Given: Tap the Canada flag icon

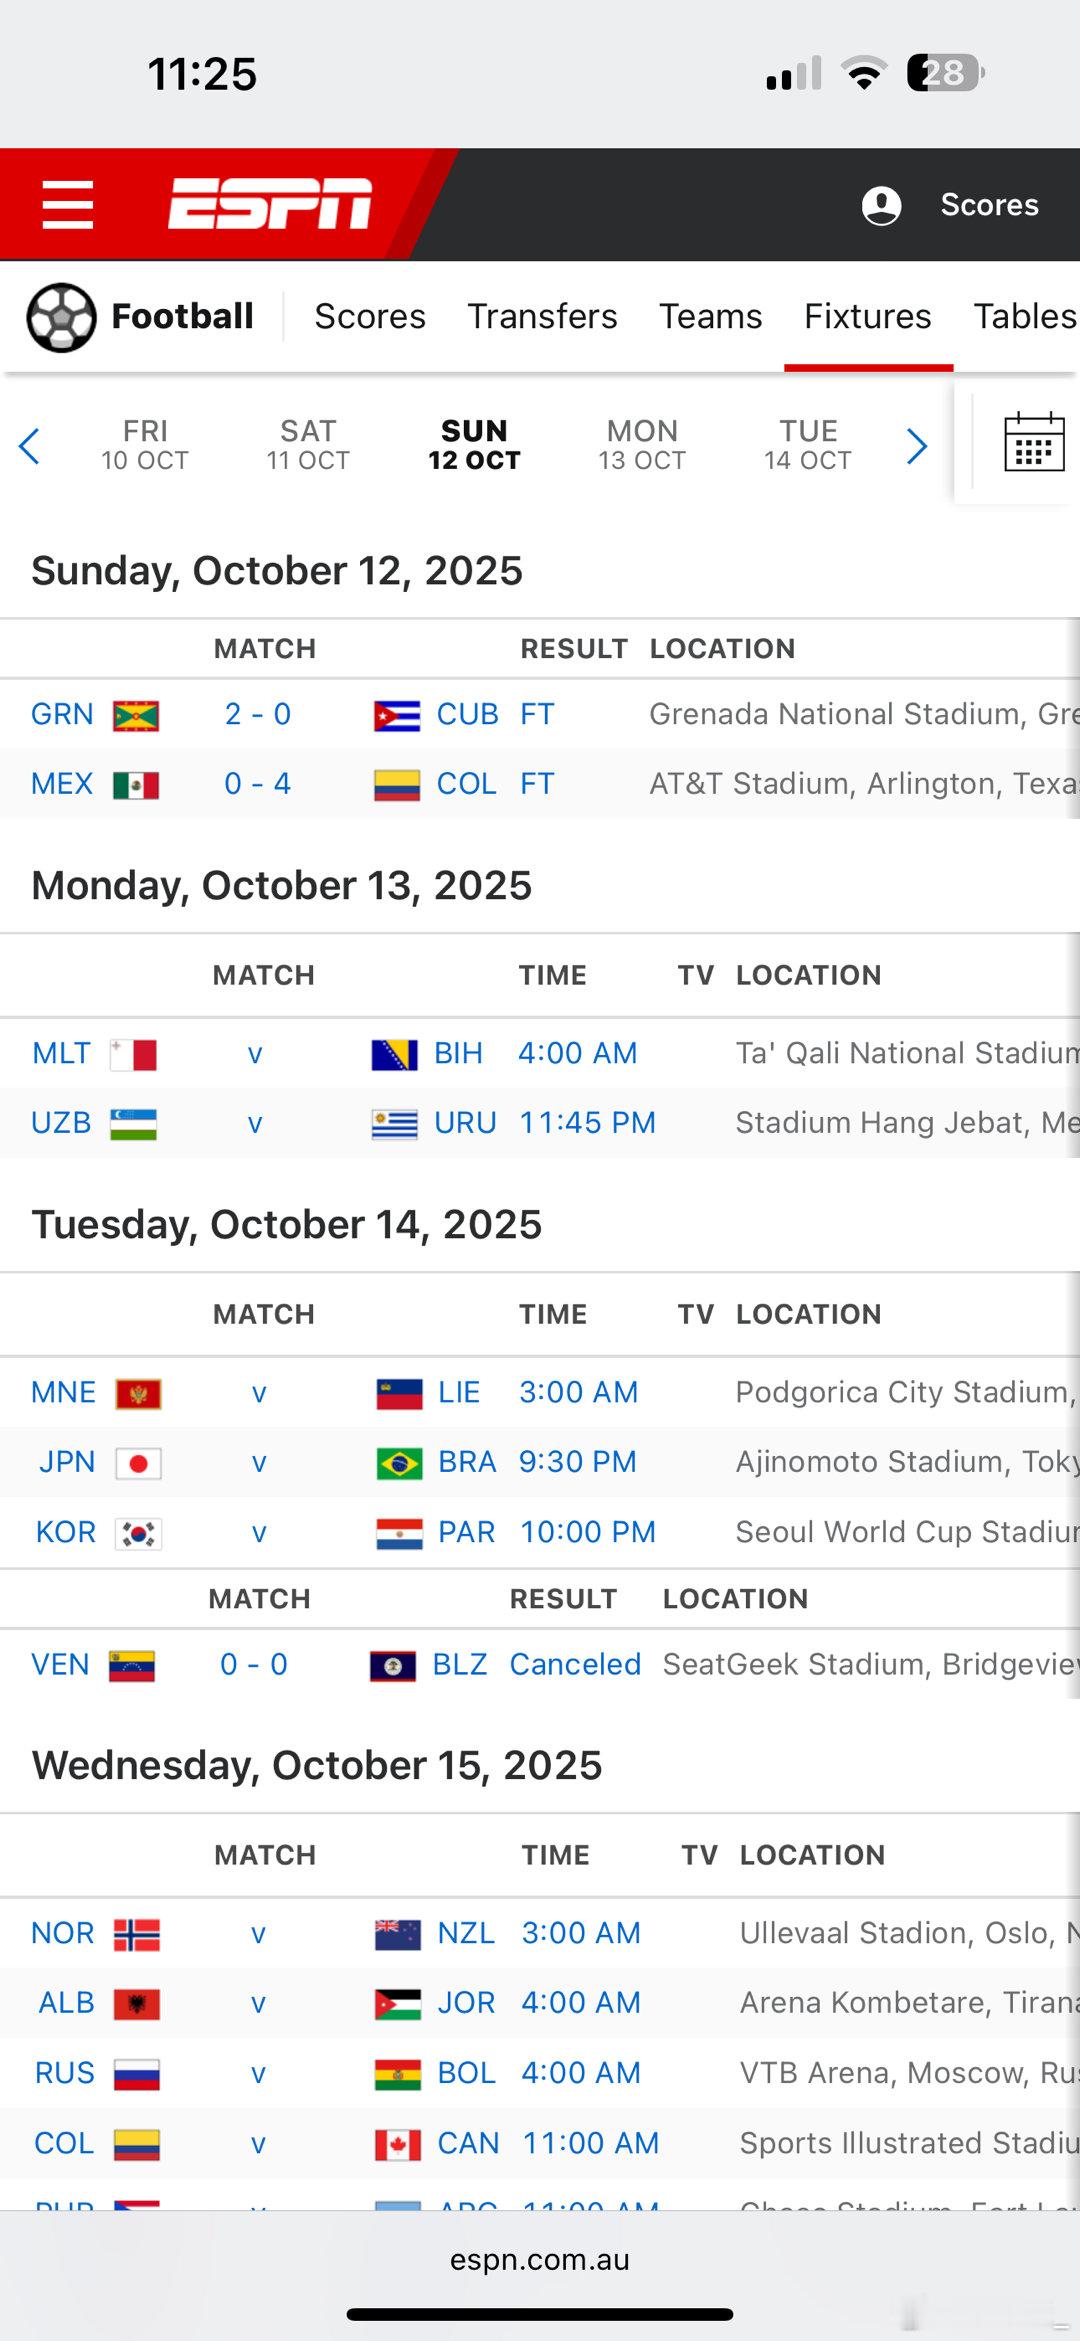Looking at the screenshot, I should 397,2144.
